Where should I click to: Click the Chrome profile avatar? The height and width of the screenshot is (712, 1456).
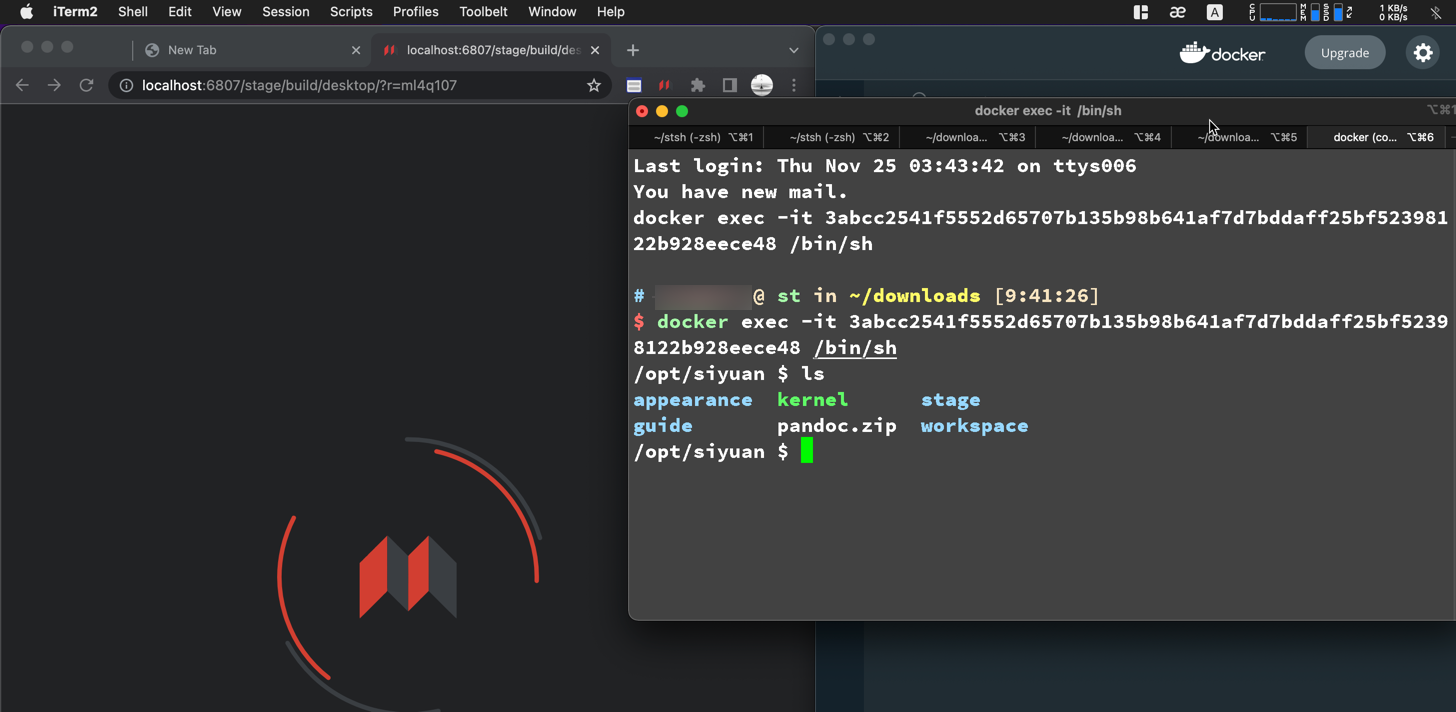click(762, 85)
